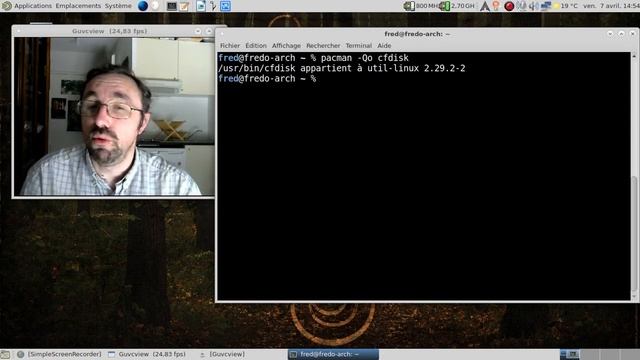The width and height of the screenshot is (640, 360).
Task: Open Fichier menu in terminal
Action: coord(230,46)
